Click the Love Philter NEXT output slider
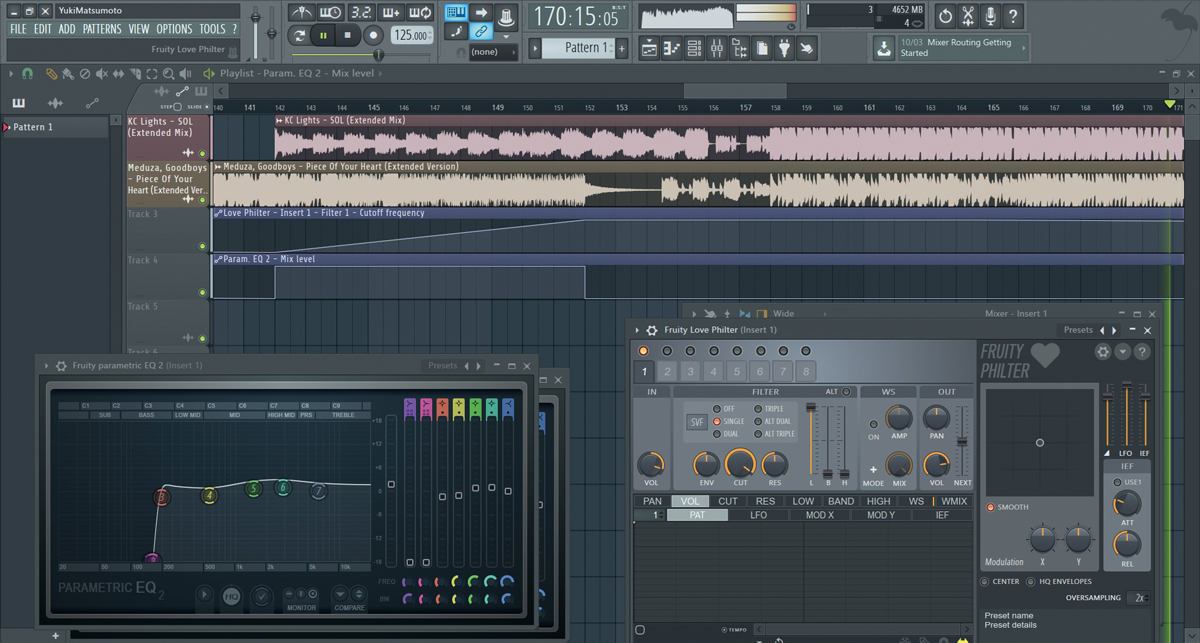 [962, 442]
